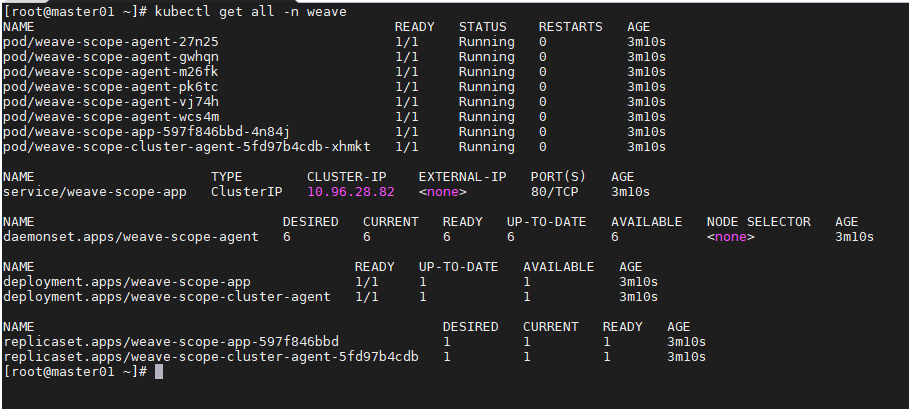Click the PORT(S) column header

pyautogui.click(x=558, y=177)
